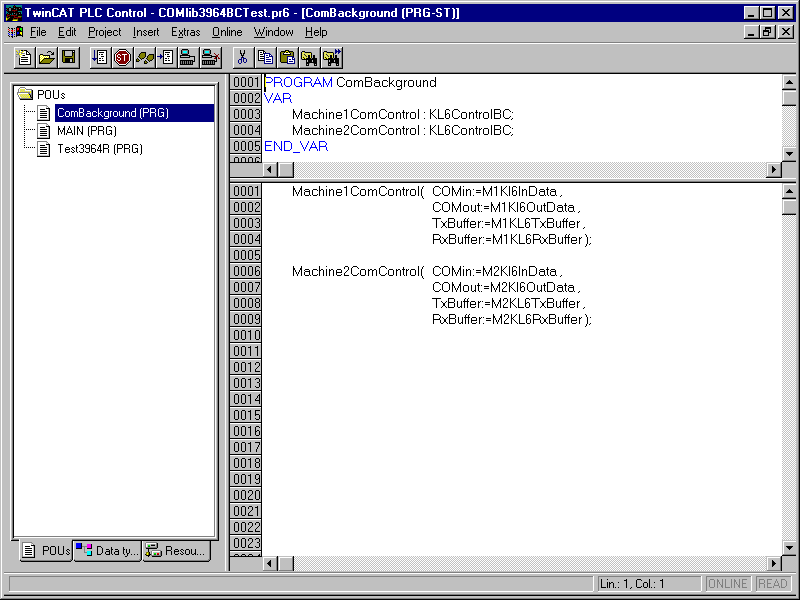
Task: Click the Test3964R (PRG) document icon
Action: point(44,149)
